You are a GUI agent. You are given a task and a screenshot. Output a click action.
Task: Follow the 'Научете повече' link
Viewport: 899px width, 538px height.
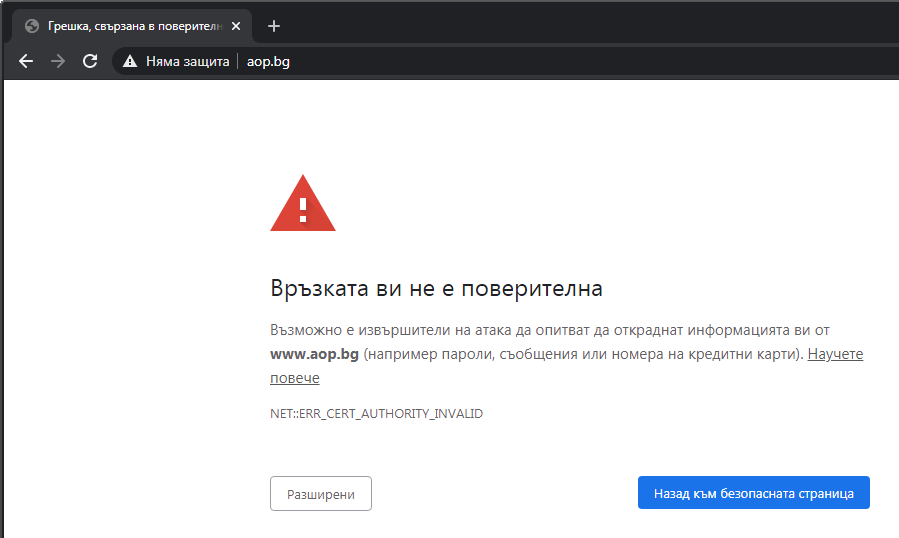(x=835, y=354)
